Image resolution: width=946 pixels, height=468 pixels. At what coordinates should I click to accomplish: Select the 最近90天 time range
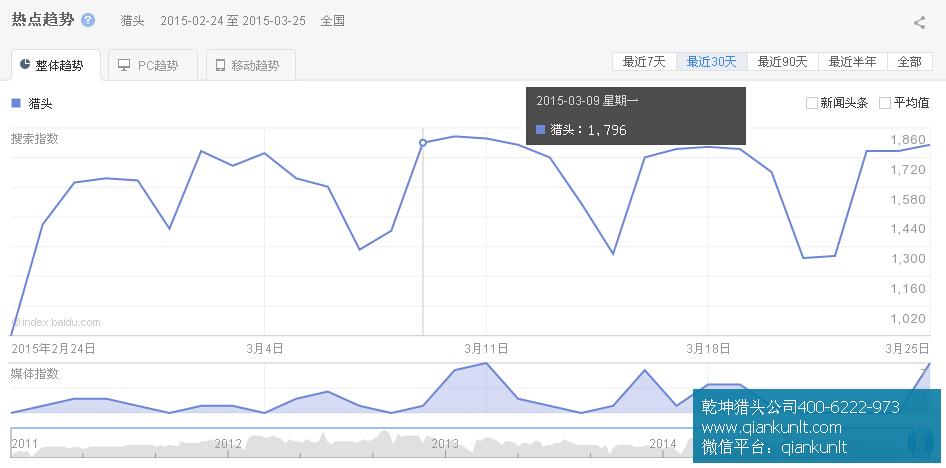[782, 61]
